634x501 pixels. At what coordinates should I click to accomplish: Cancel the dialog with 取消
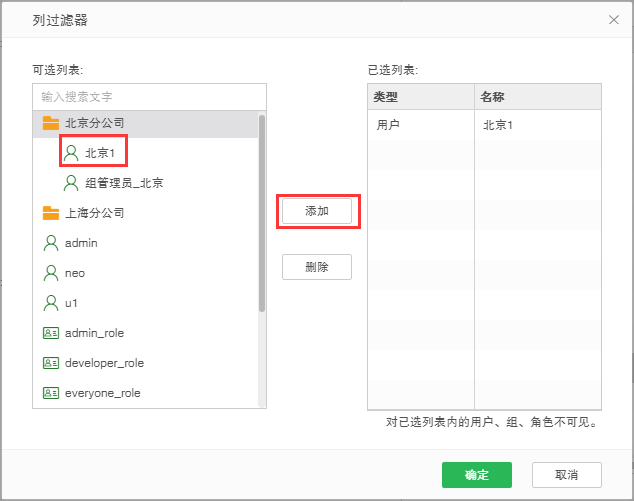click(x=567, y=475)
